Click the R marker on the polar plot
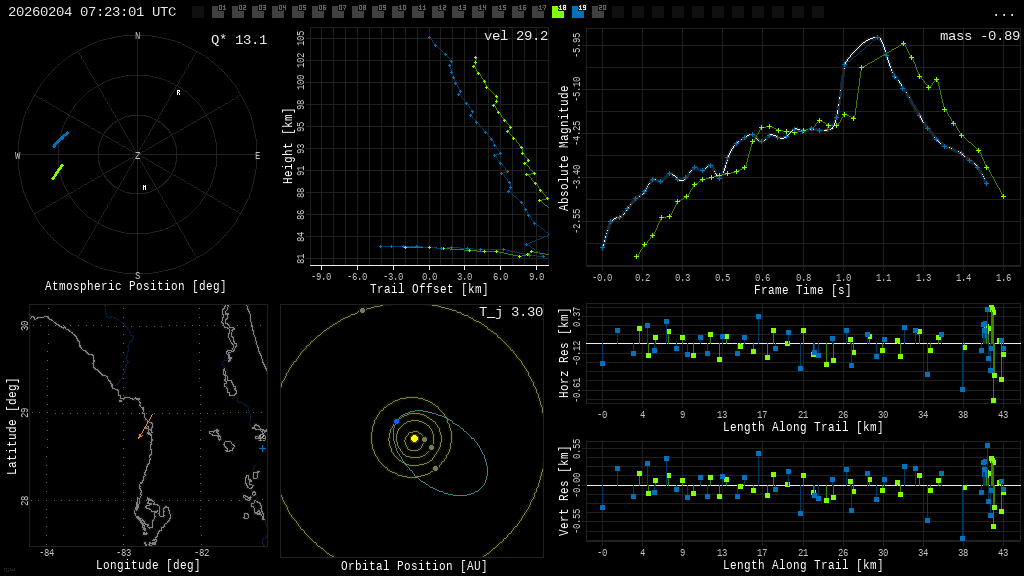Viewport: 1024px width, 576px height. coord(178,93)
